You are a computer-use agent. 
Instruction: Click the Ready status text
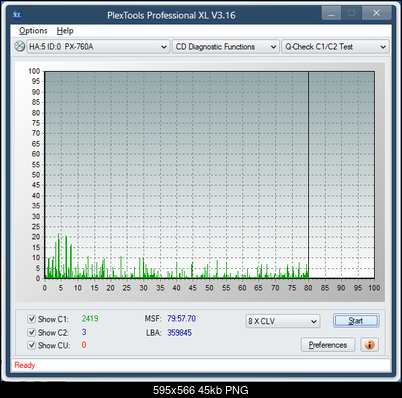pyautogui.click(x=25, y=365)
